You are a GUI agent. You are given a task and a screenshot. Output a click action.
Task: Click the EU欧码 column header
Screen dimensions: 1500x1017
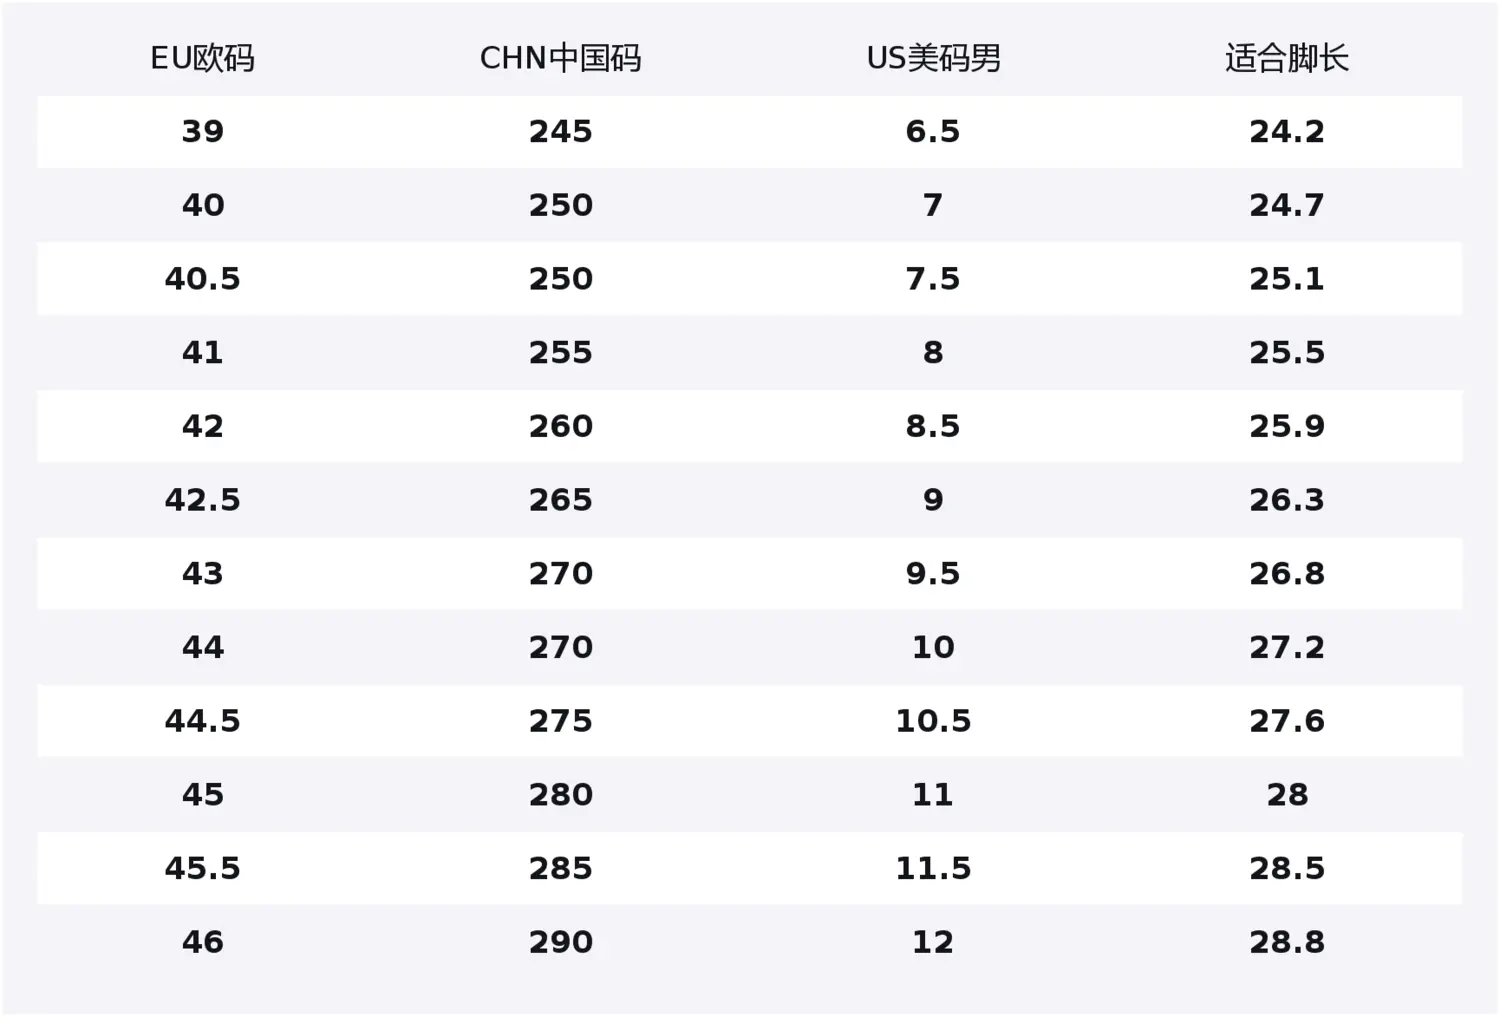[202, 59]
